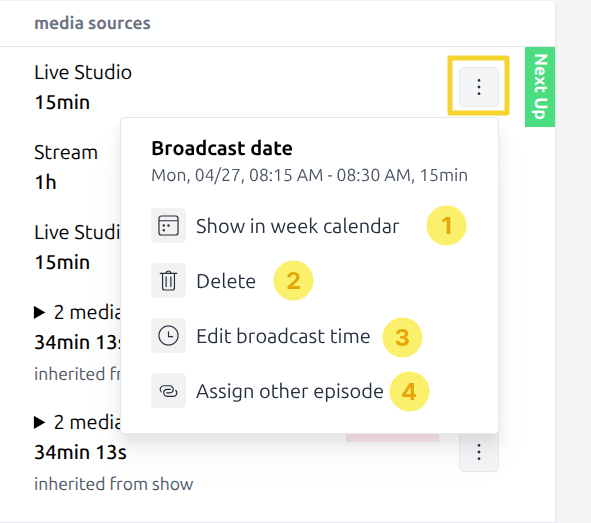Open the three-dot menu for Live Studio 15min
Viewport: 591px width, 523px height.
[x=479, y=87]
